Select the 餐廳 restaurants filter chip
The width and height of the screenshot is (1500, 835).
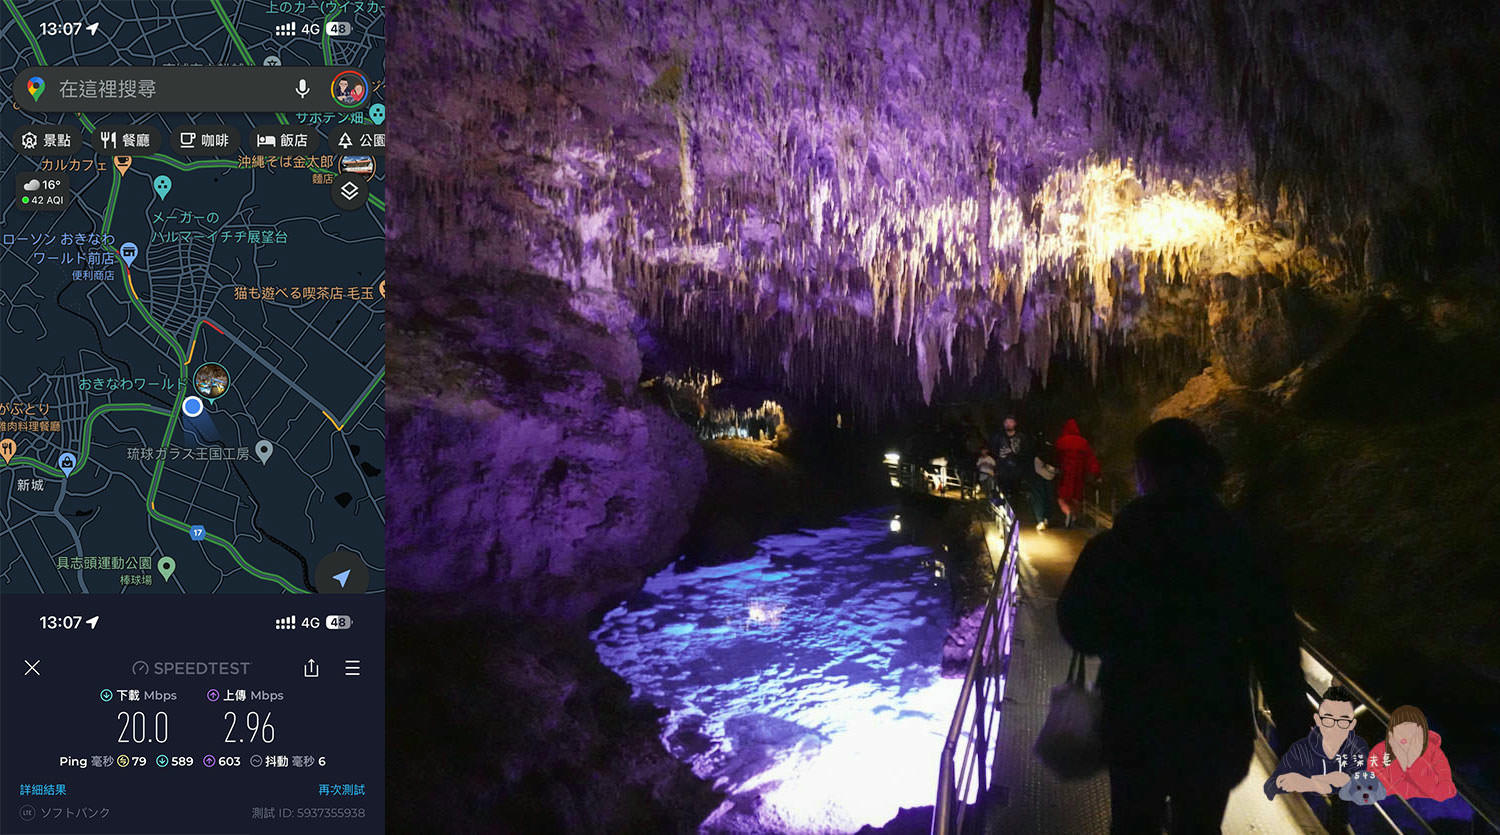[125, 140]
